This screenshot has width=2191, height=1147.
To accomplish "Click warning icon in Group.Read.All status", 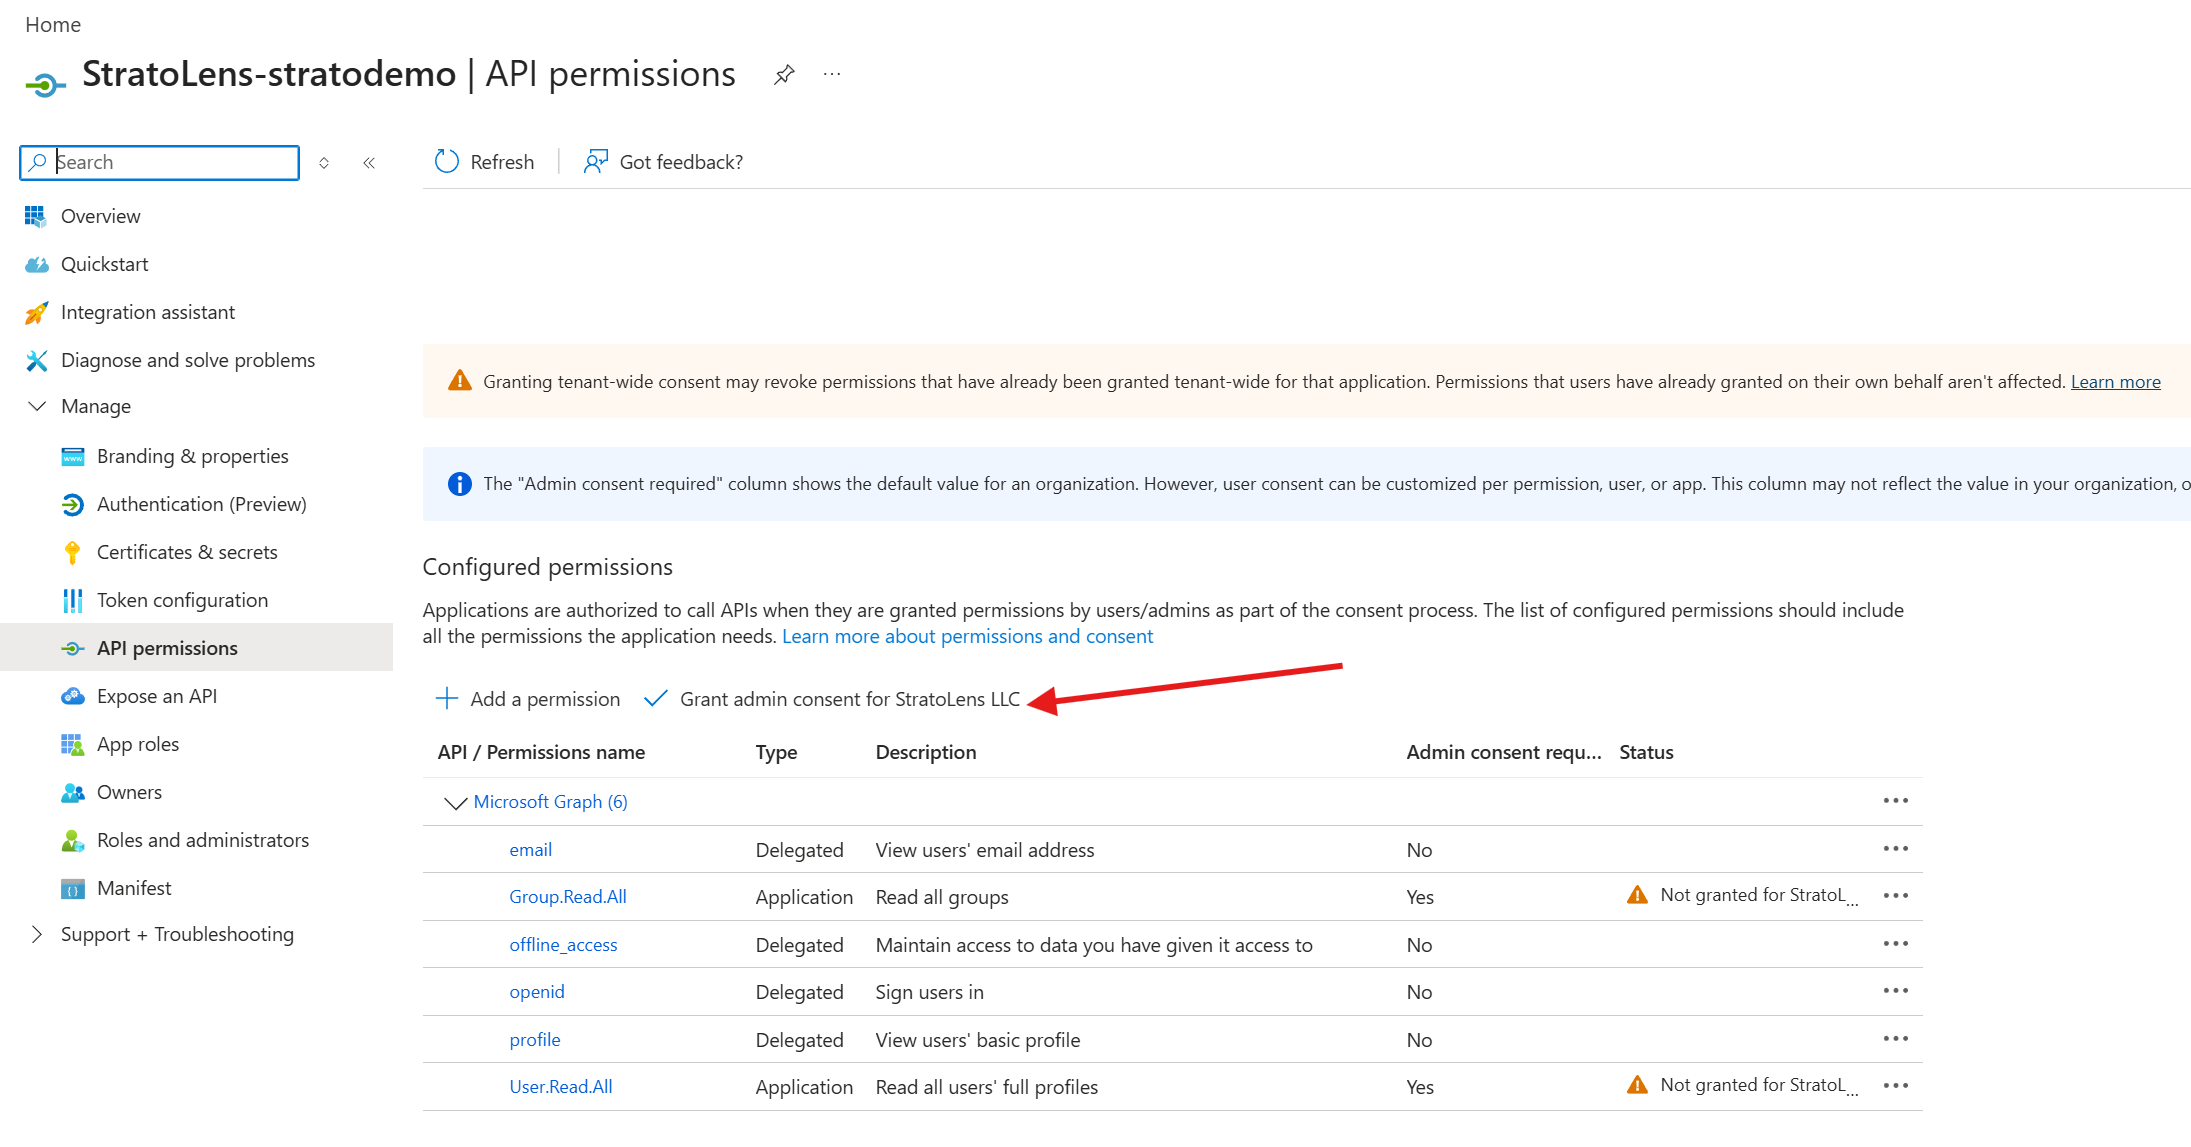I will [1637, 895].
